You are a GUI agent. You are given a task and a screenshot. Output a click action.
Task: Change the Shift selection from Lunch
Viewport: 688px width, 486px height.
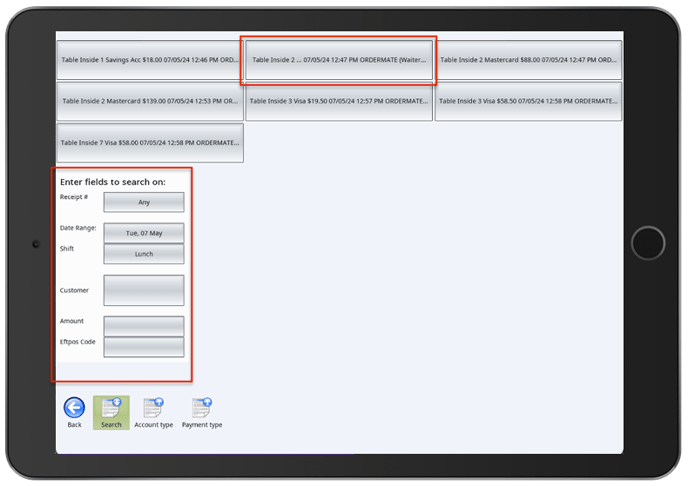pyautogui.click(x=144, y=254)
